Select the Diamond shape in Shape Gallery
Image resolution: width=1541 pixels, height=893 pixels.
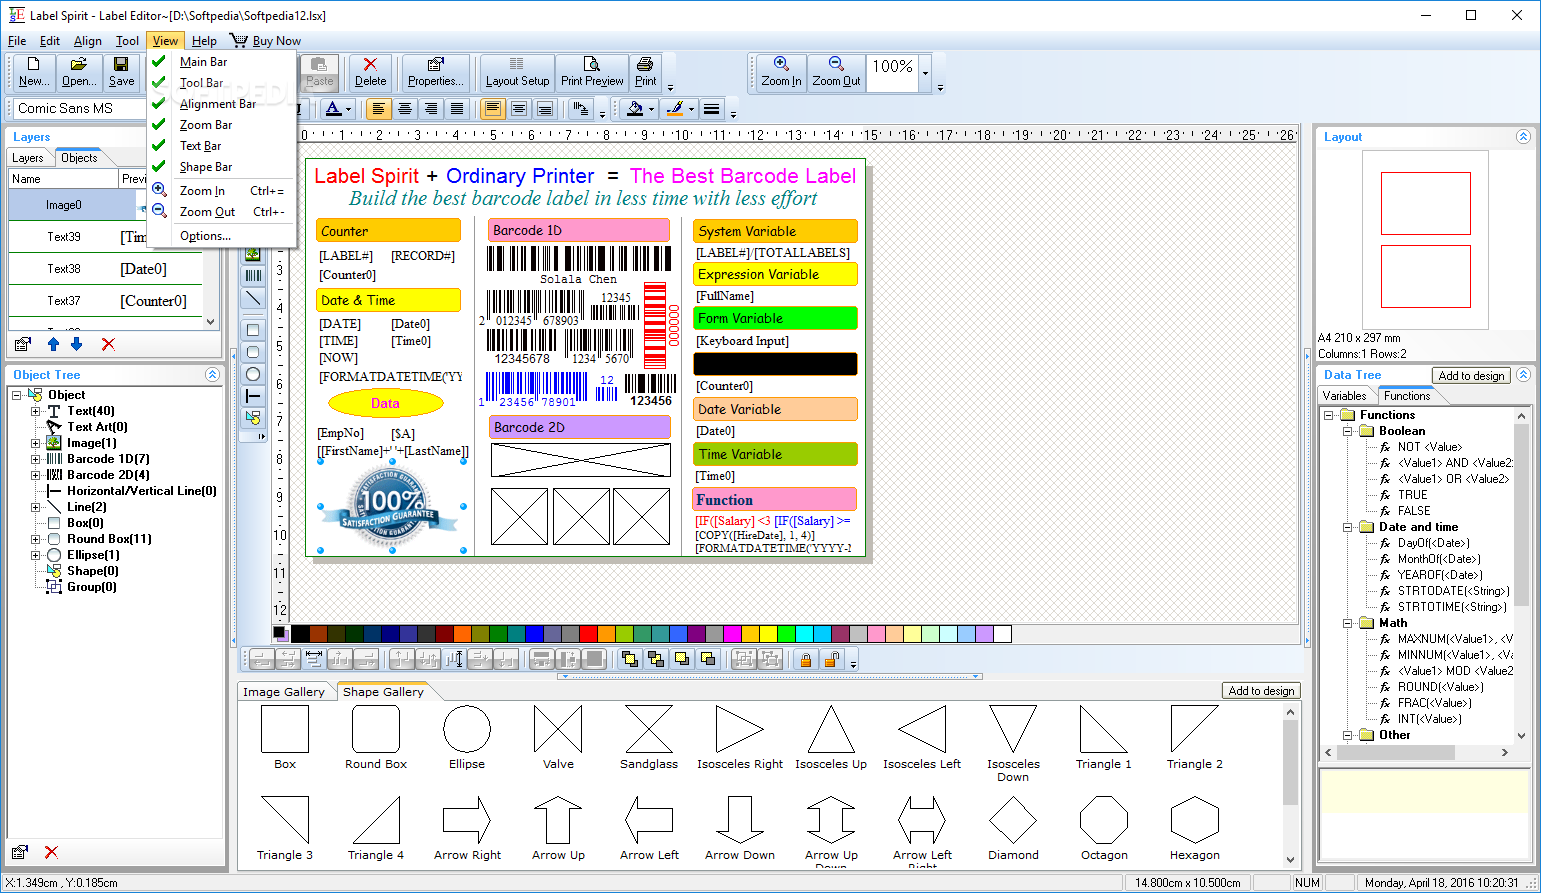point(1013,828)
